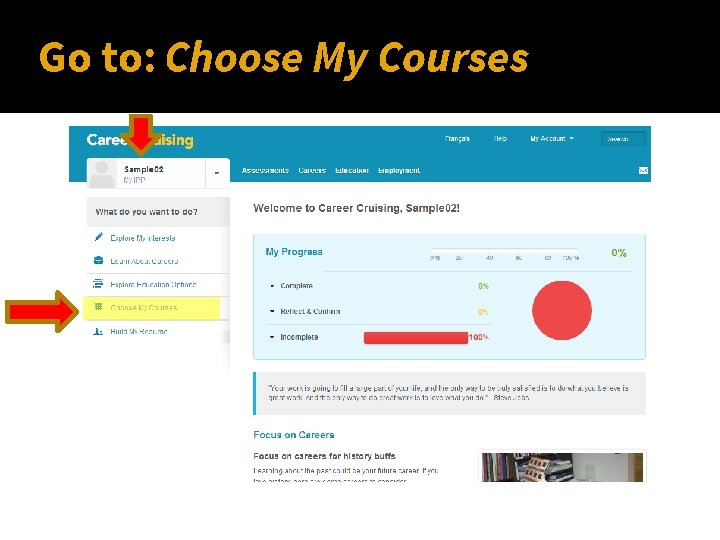Image resolution: width=720 pixels, height=540 pixels.
Task: Click the Career Cruising logo
Action: pyautogui.click(x=140, y=140)
